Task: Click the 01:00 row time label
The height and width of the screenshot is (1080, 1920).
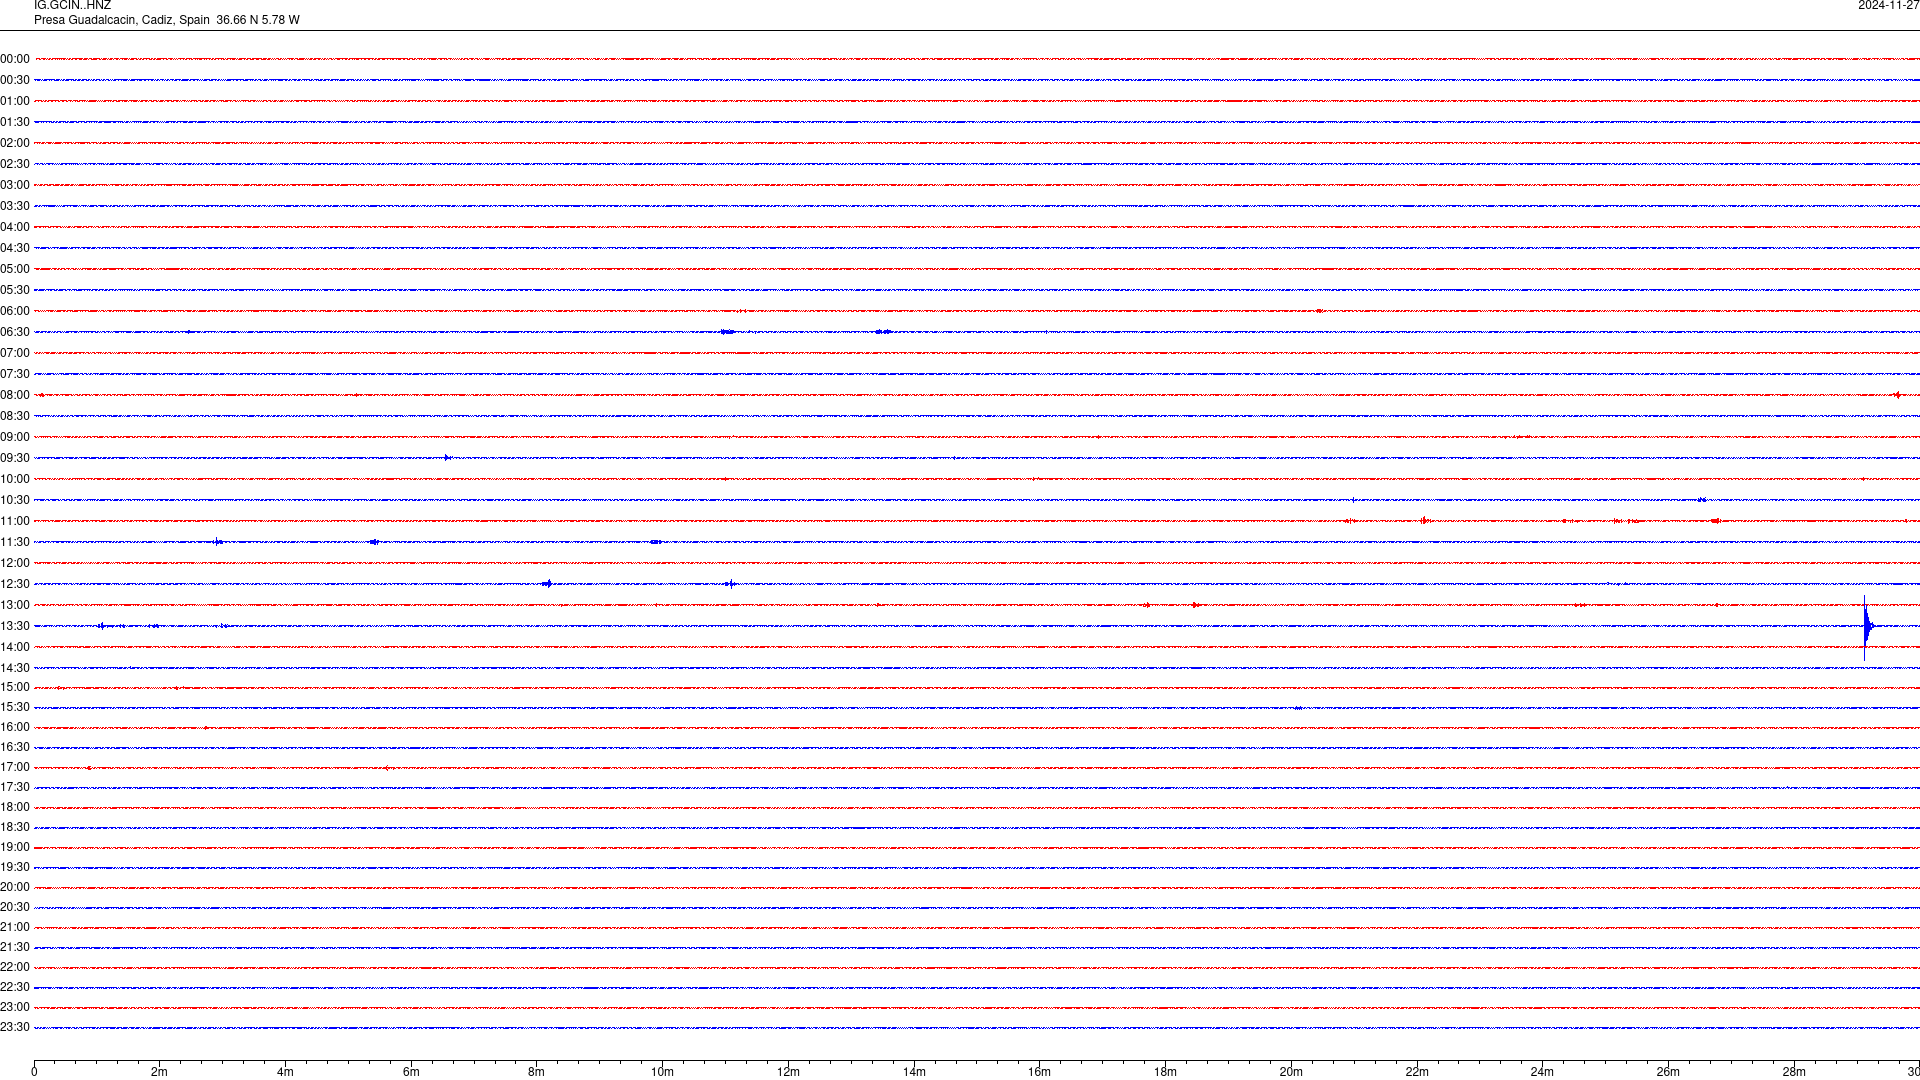Action: point(15,101)
